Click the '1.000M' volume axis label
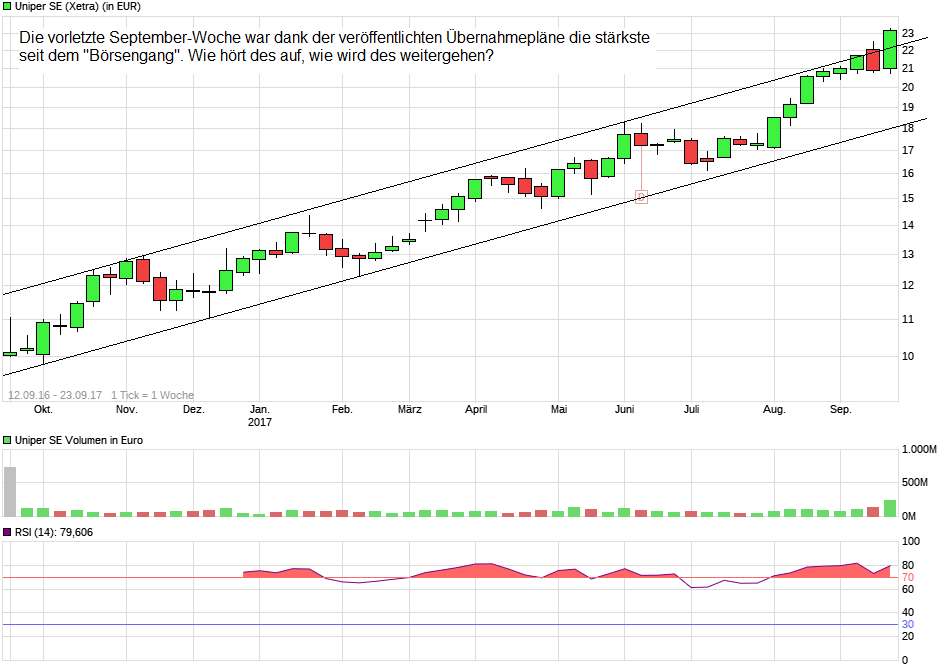Viewport: 940px width, 670px height. tap(919, 449)
